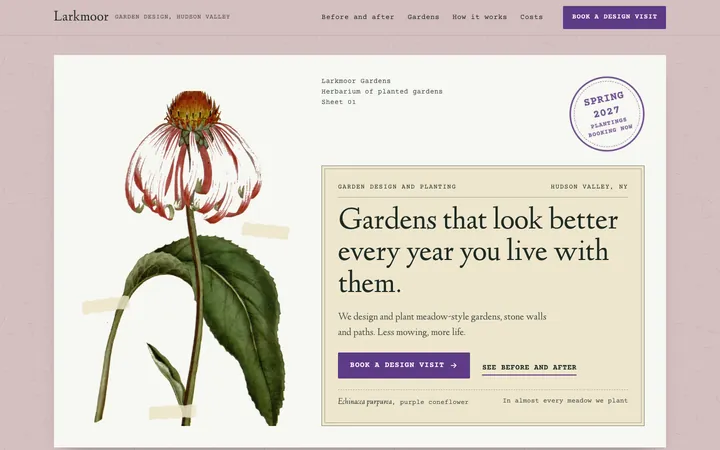720x450 pixels.
Task: Open How it works in navigation
Action: pos(479,17)
